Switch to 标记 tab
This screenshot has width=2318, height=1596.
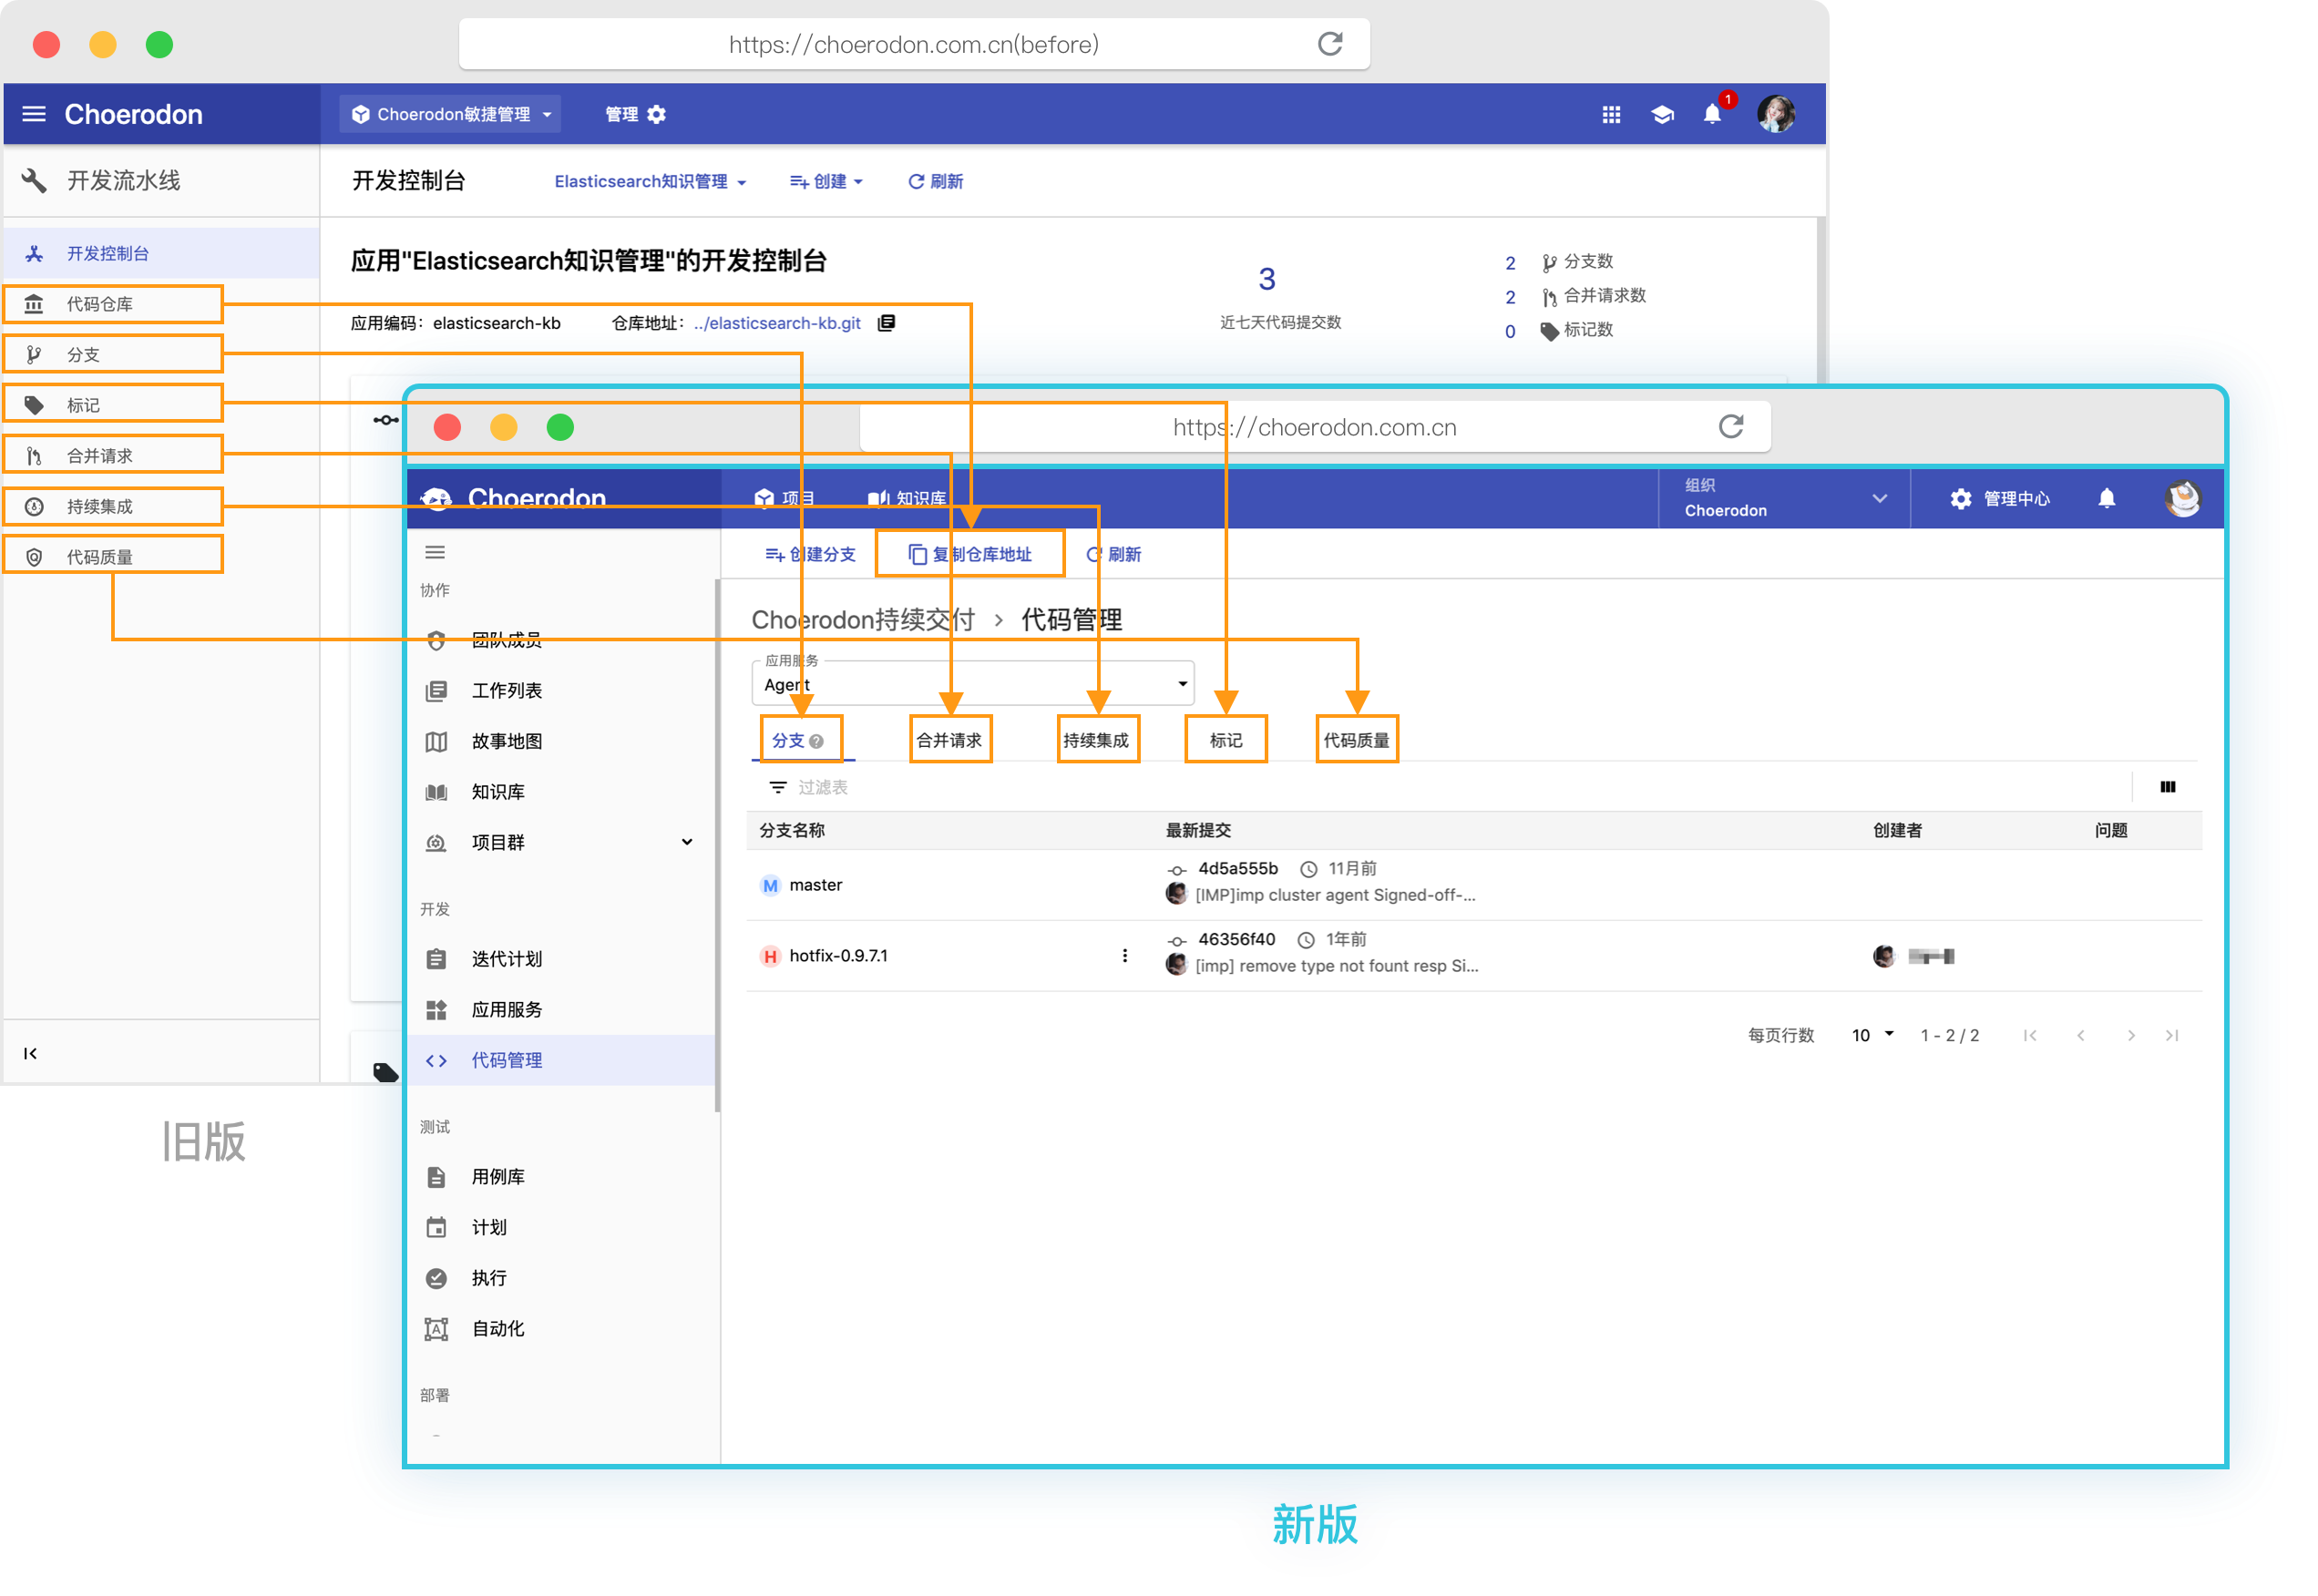tap(1225, 740)
